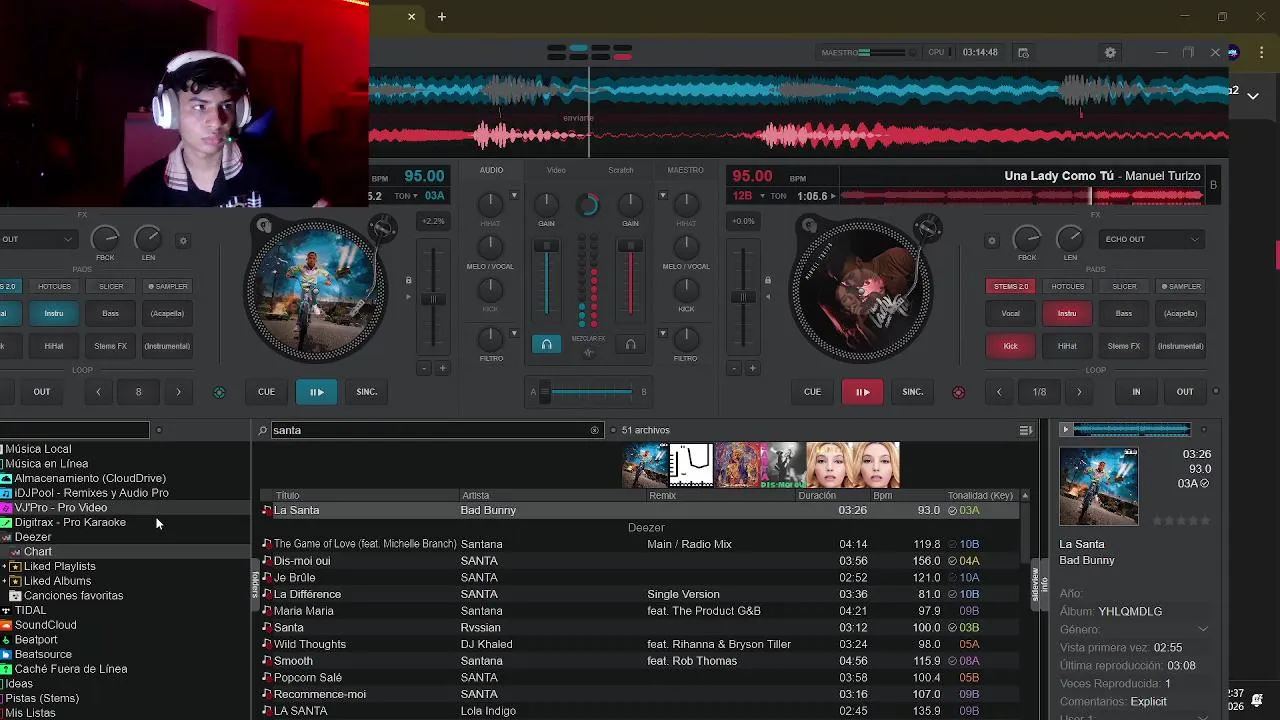Switch mixer to MAESTRO tab

tap(685, 170)
